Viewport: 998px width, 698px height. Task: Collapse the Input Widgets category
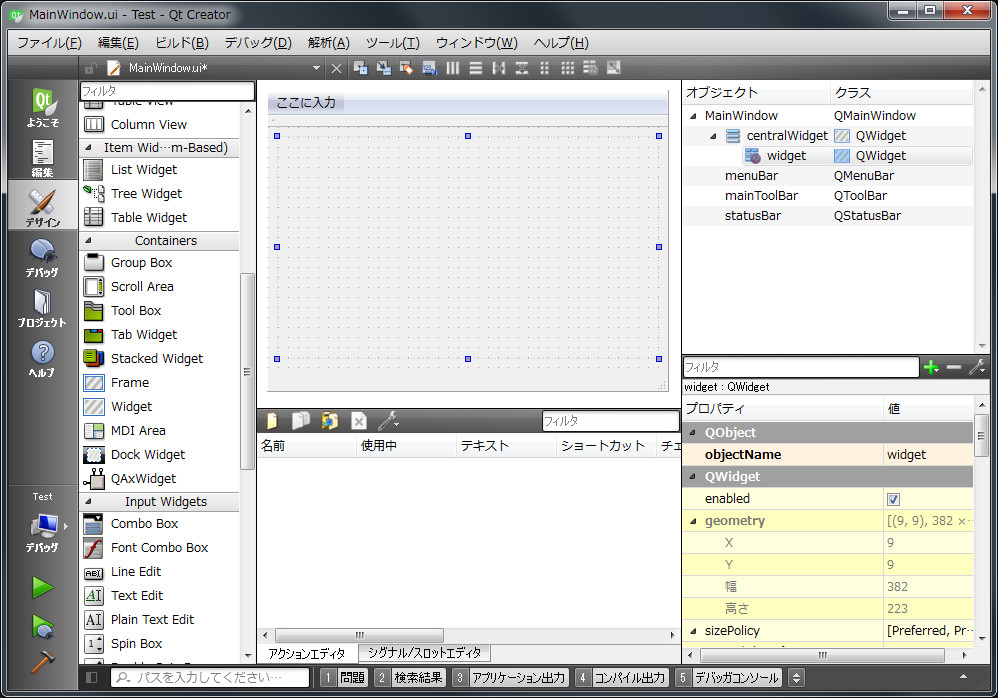pyautogui.click(x=88, y=501)
